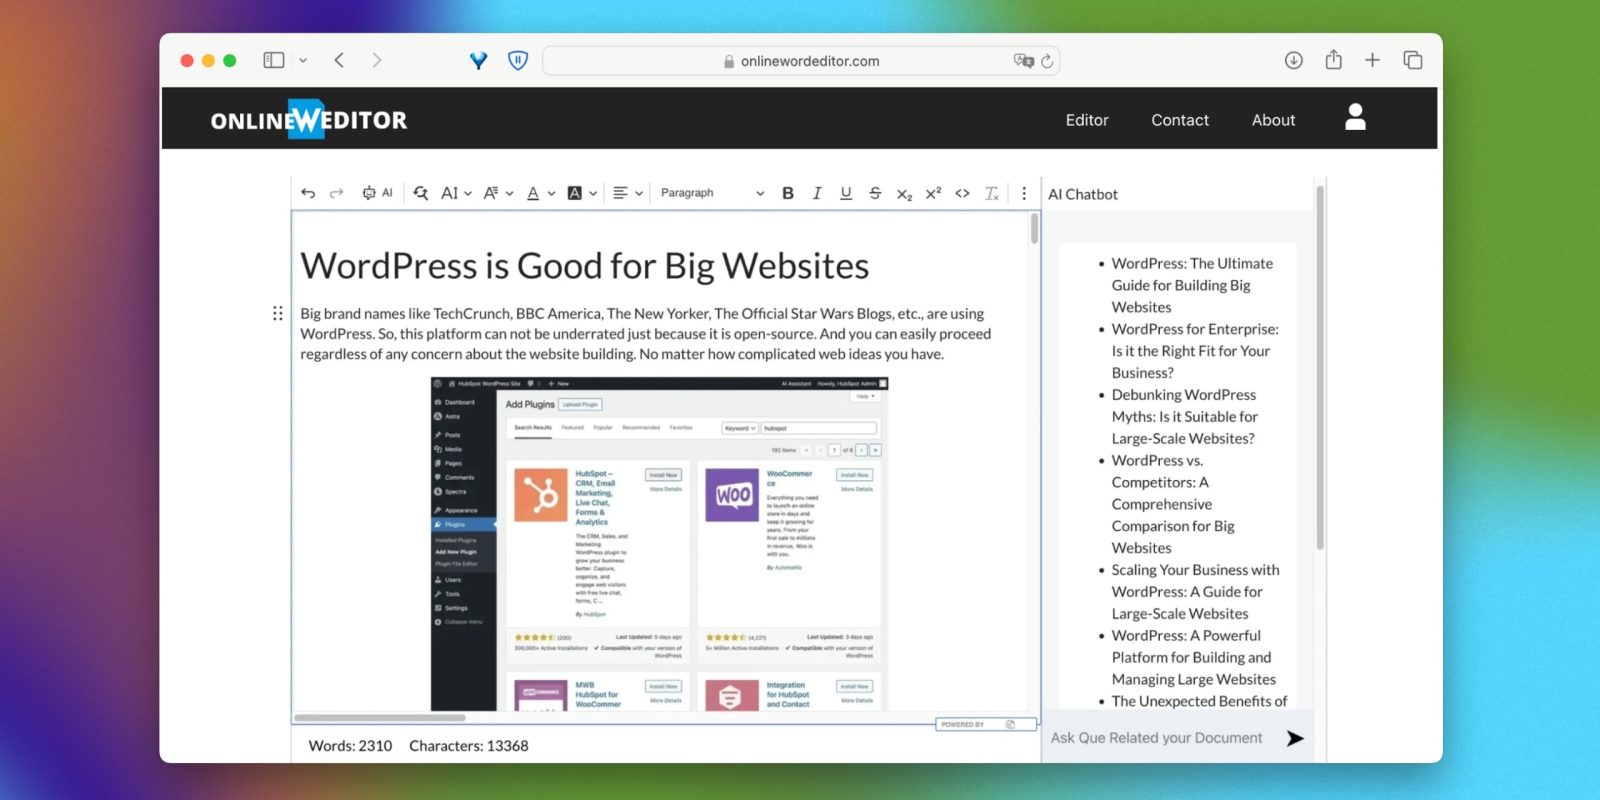Expand the Paragraph style dropdown
This screenshot has width=1600, height=800.
pyautogui.click(x=712, y=193)
